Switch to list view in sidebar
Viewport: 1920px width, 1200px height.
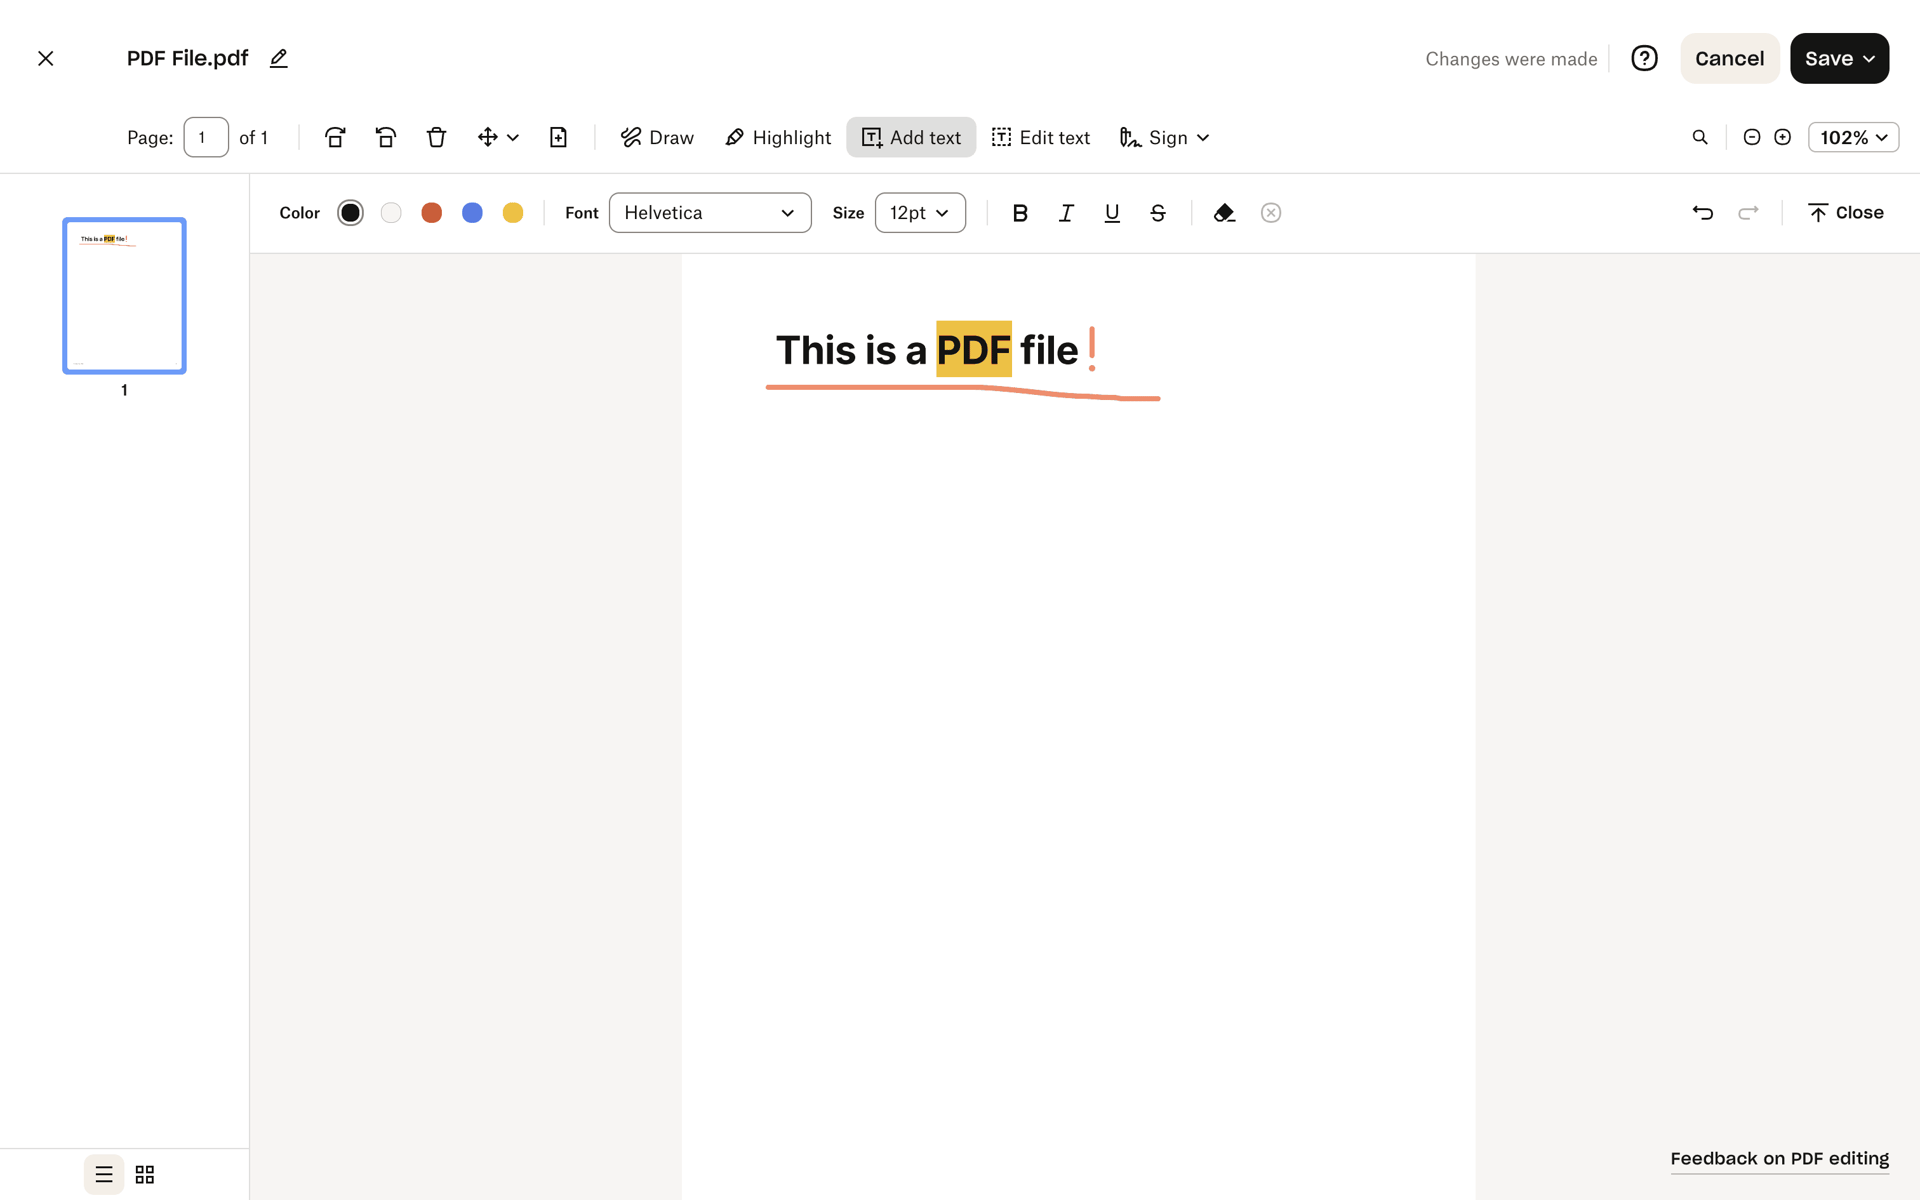[104, 1174]
